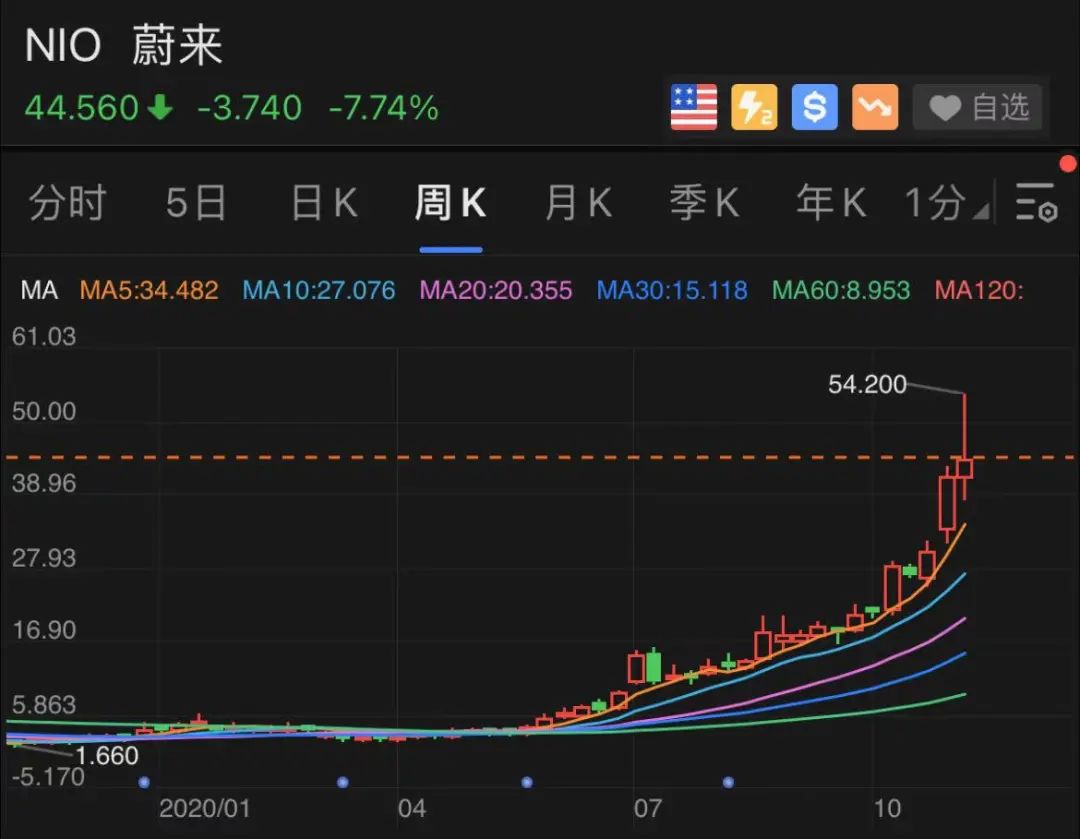Screen dimensions: 1080x839
Task: Tap the 16.90 price axis label
Action: (43, 630)
